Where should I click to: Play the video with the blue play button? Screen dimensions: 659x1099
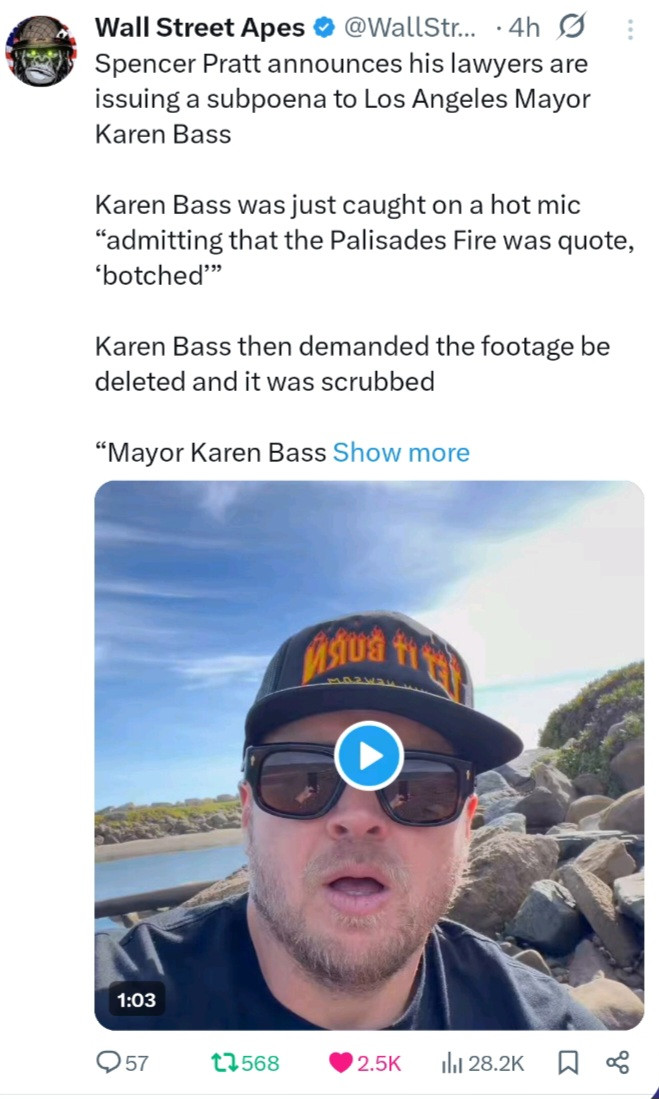[369, 756]
